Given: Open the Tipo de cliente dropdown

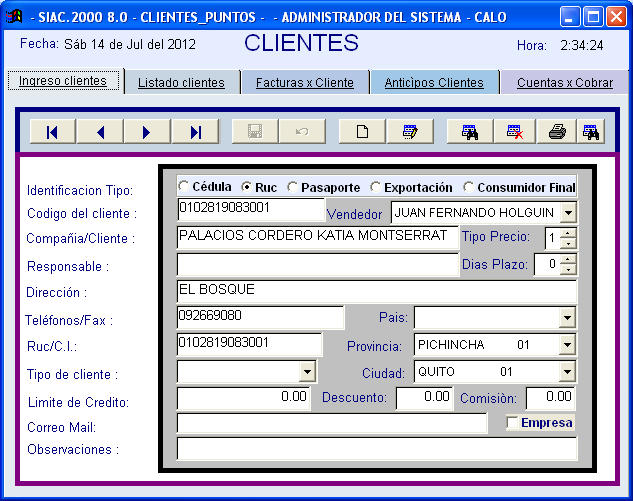Looking at the screenshot, I should tap(307, 372).
